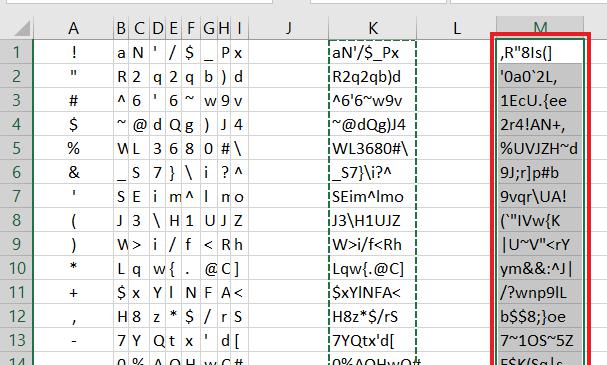Select column F header
The image size is (607, 365).
point(191,28)
